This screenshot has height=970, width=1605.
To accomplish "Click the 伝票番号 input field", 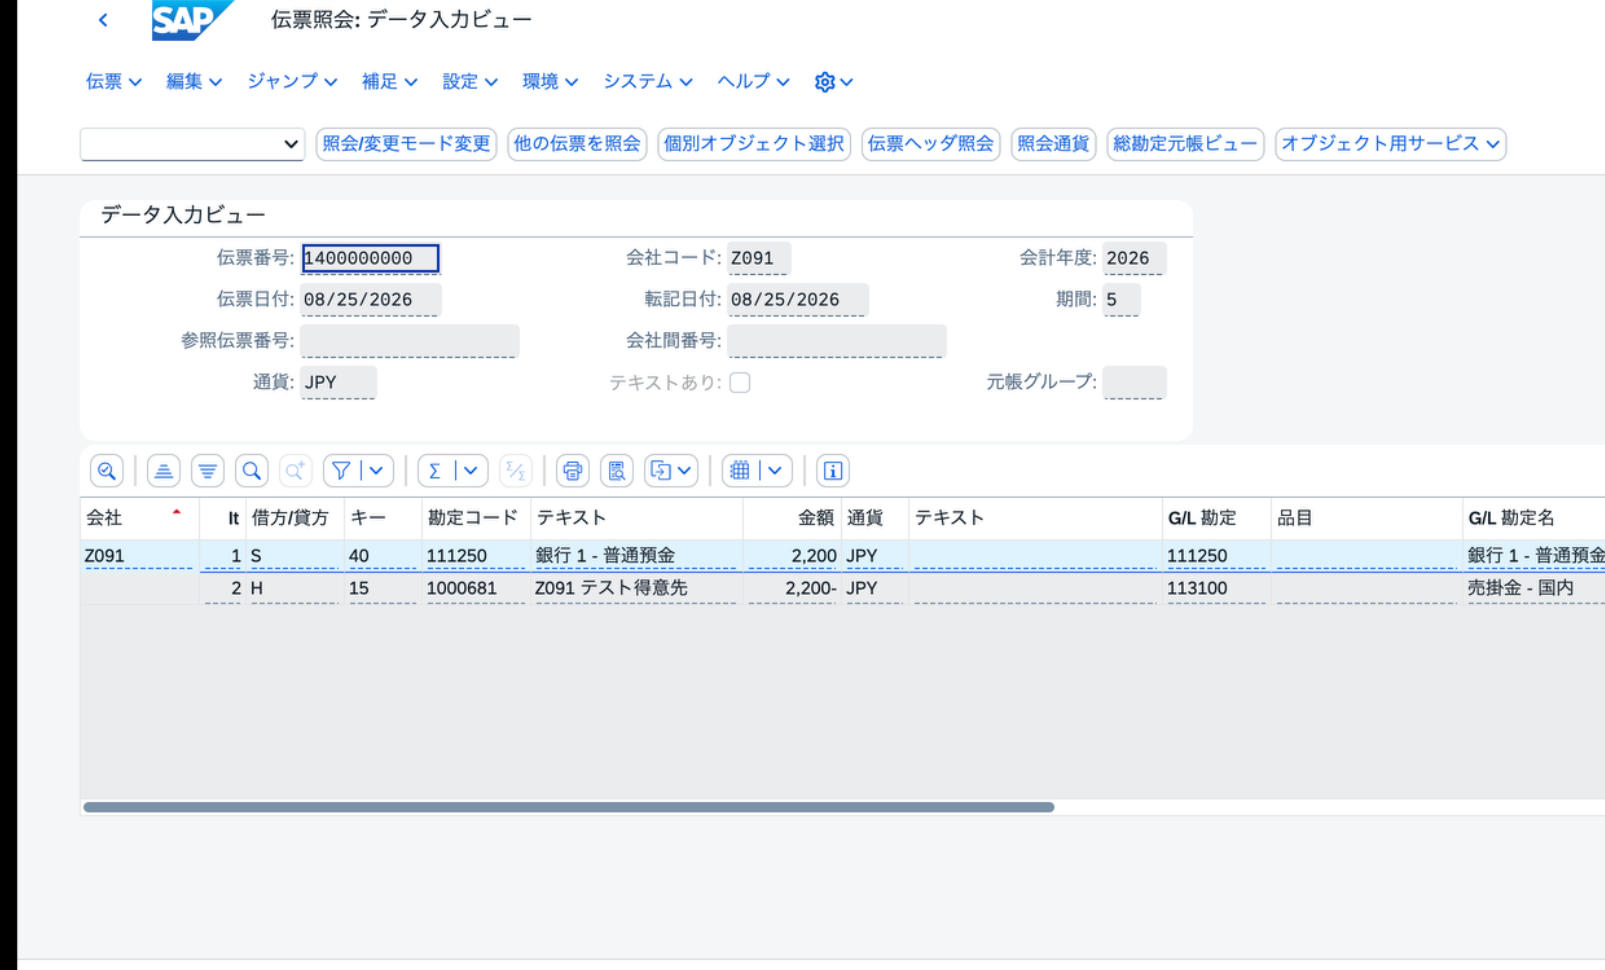I will pos(370,258).
